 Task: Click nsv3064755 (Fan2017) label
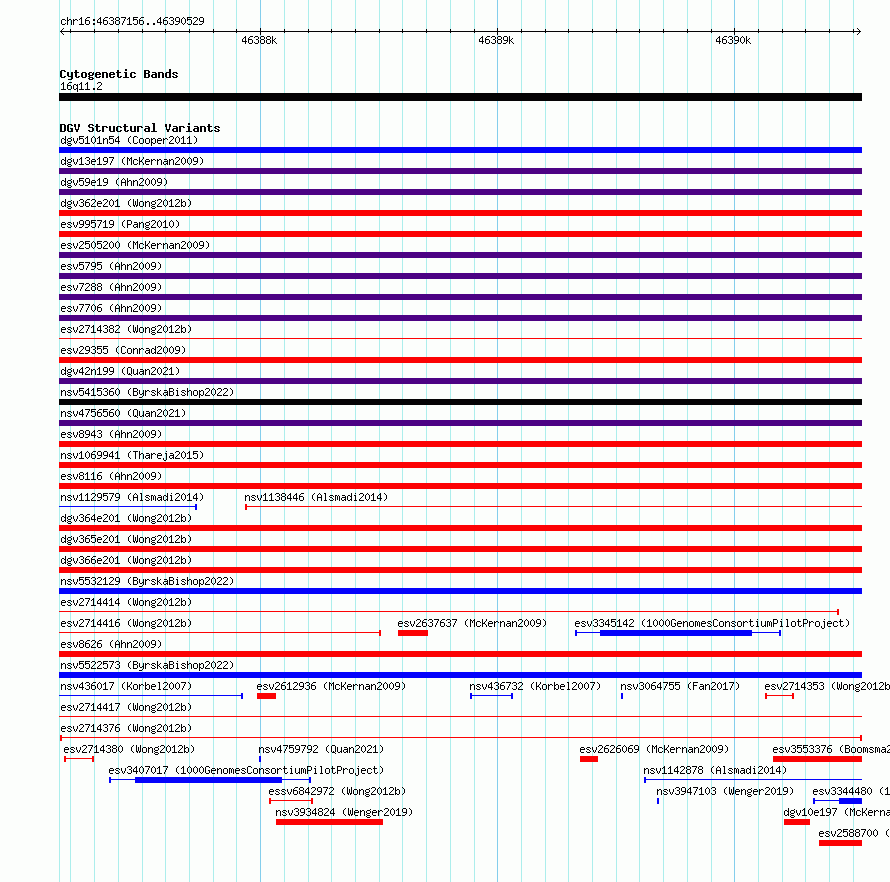[680, 686]
